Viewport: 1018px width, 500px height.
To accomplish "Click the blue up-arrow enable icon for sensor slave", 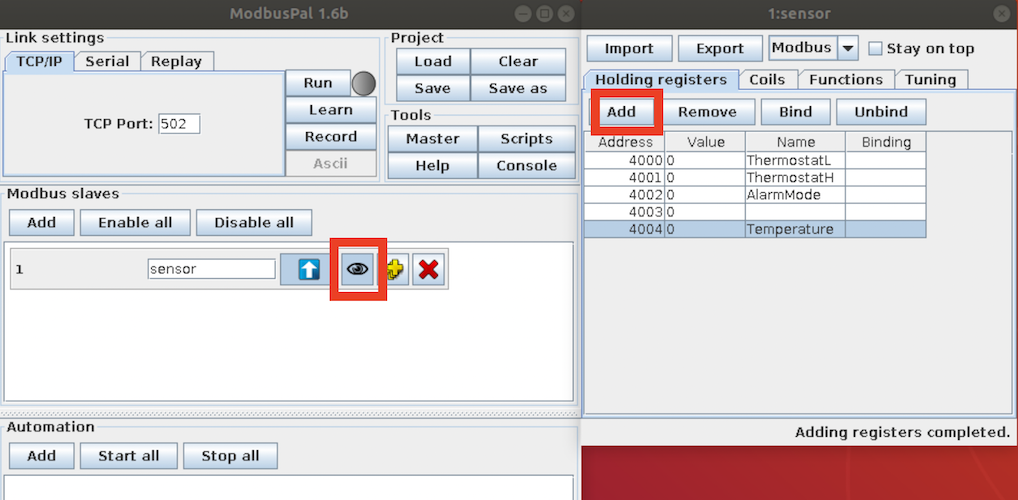I will pyautogui.click(x=309, y=269).
